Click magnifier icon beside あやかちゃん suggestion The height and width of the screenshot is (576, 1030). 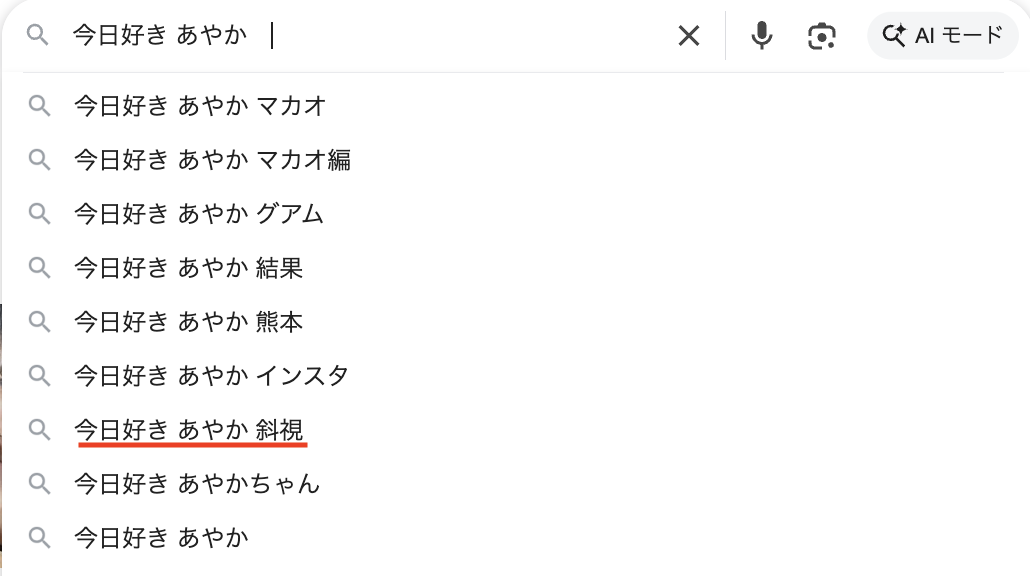(x=39, y=484)
